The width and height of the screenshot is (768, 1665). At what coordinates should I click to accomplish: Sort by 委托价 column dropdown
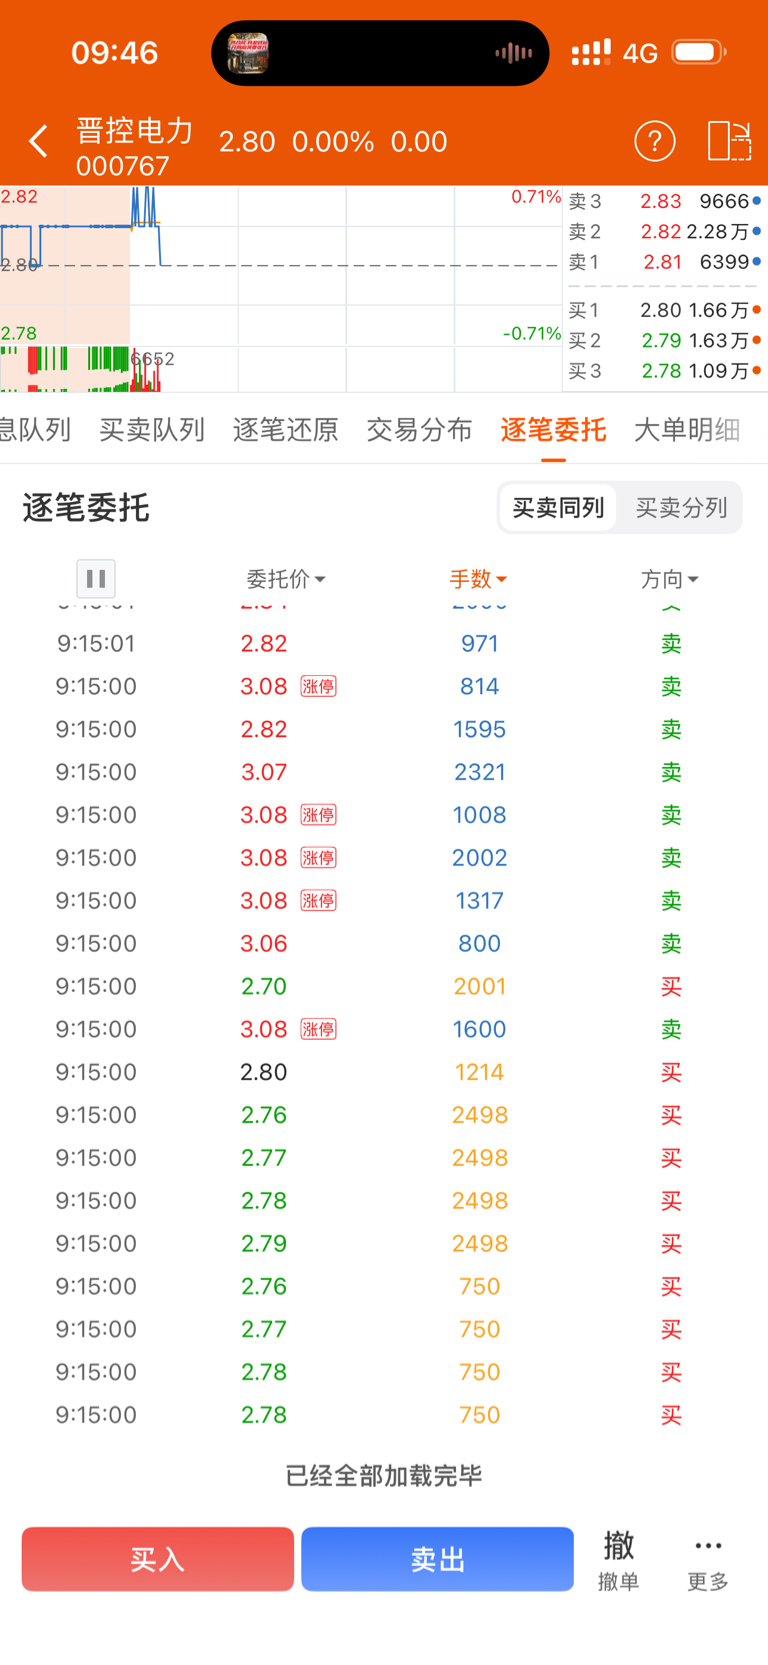286,579
